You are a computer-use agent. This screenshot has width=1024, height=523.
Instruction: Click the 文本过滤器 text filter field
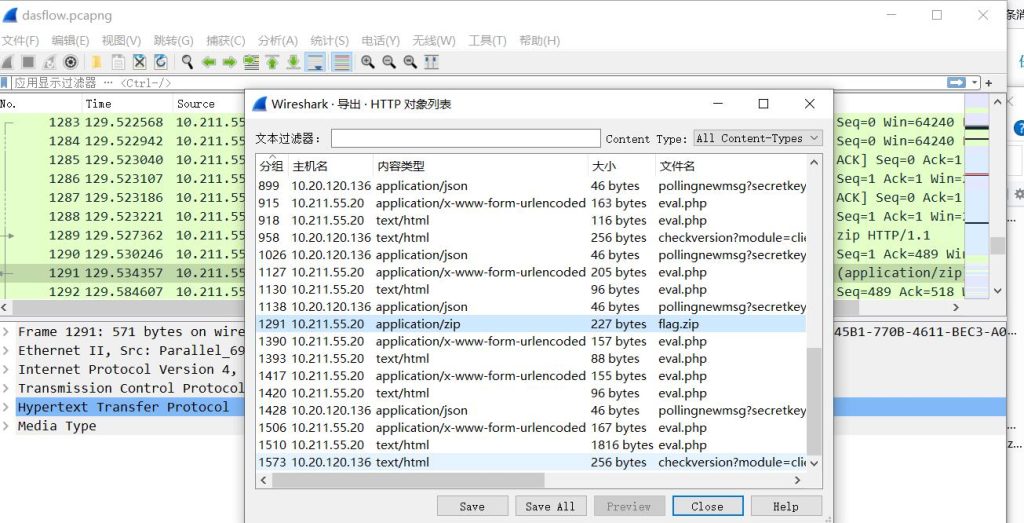(465, 138)
